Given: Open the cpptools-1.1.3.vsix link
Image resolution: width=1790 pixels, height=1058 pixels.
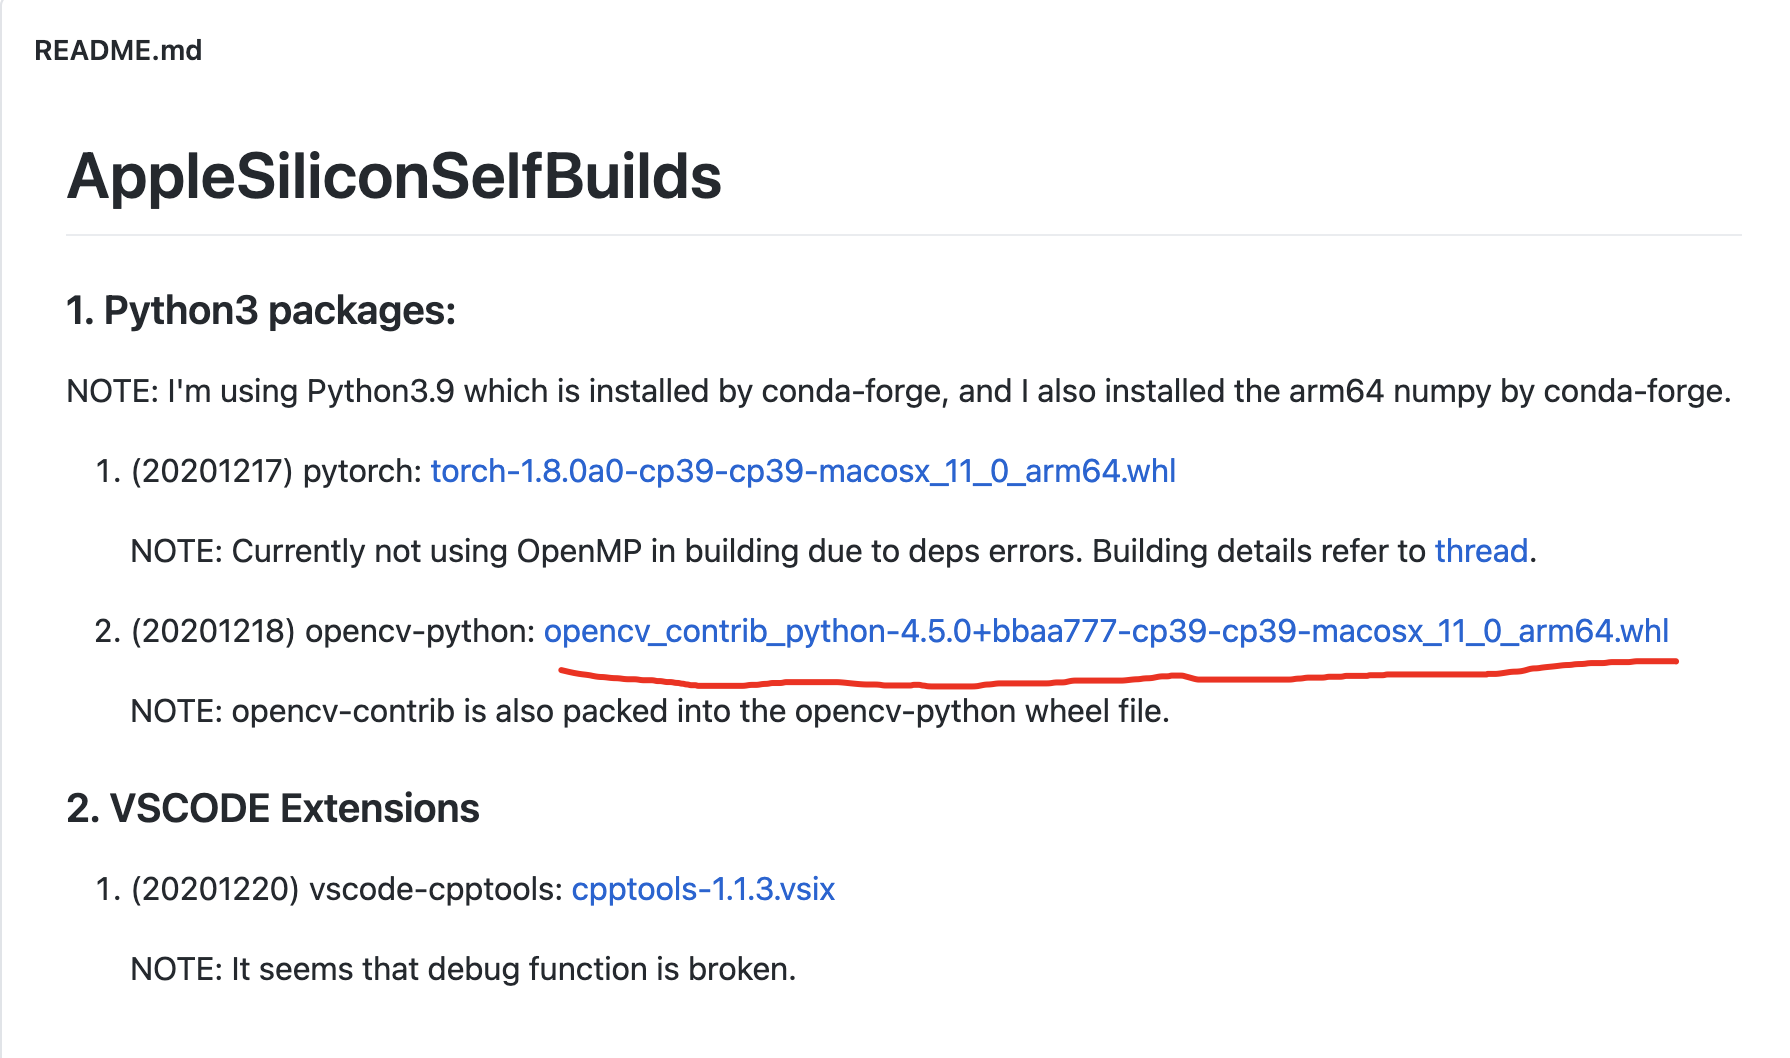Looking at the screenshot, I should coord(702,889).
